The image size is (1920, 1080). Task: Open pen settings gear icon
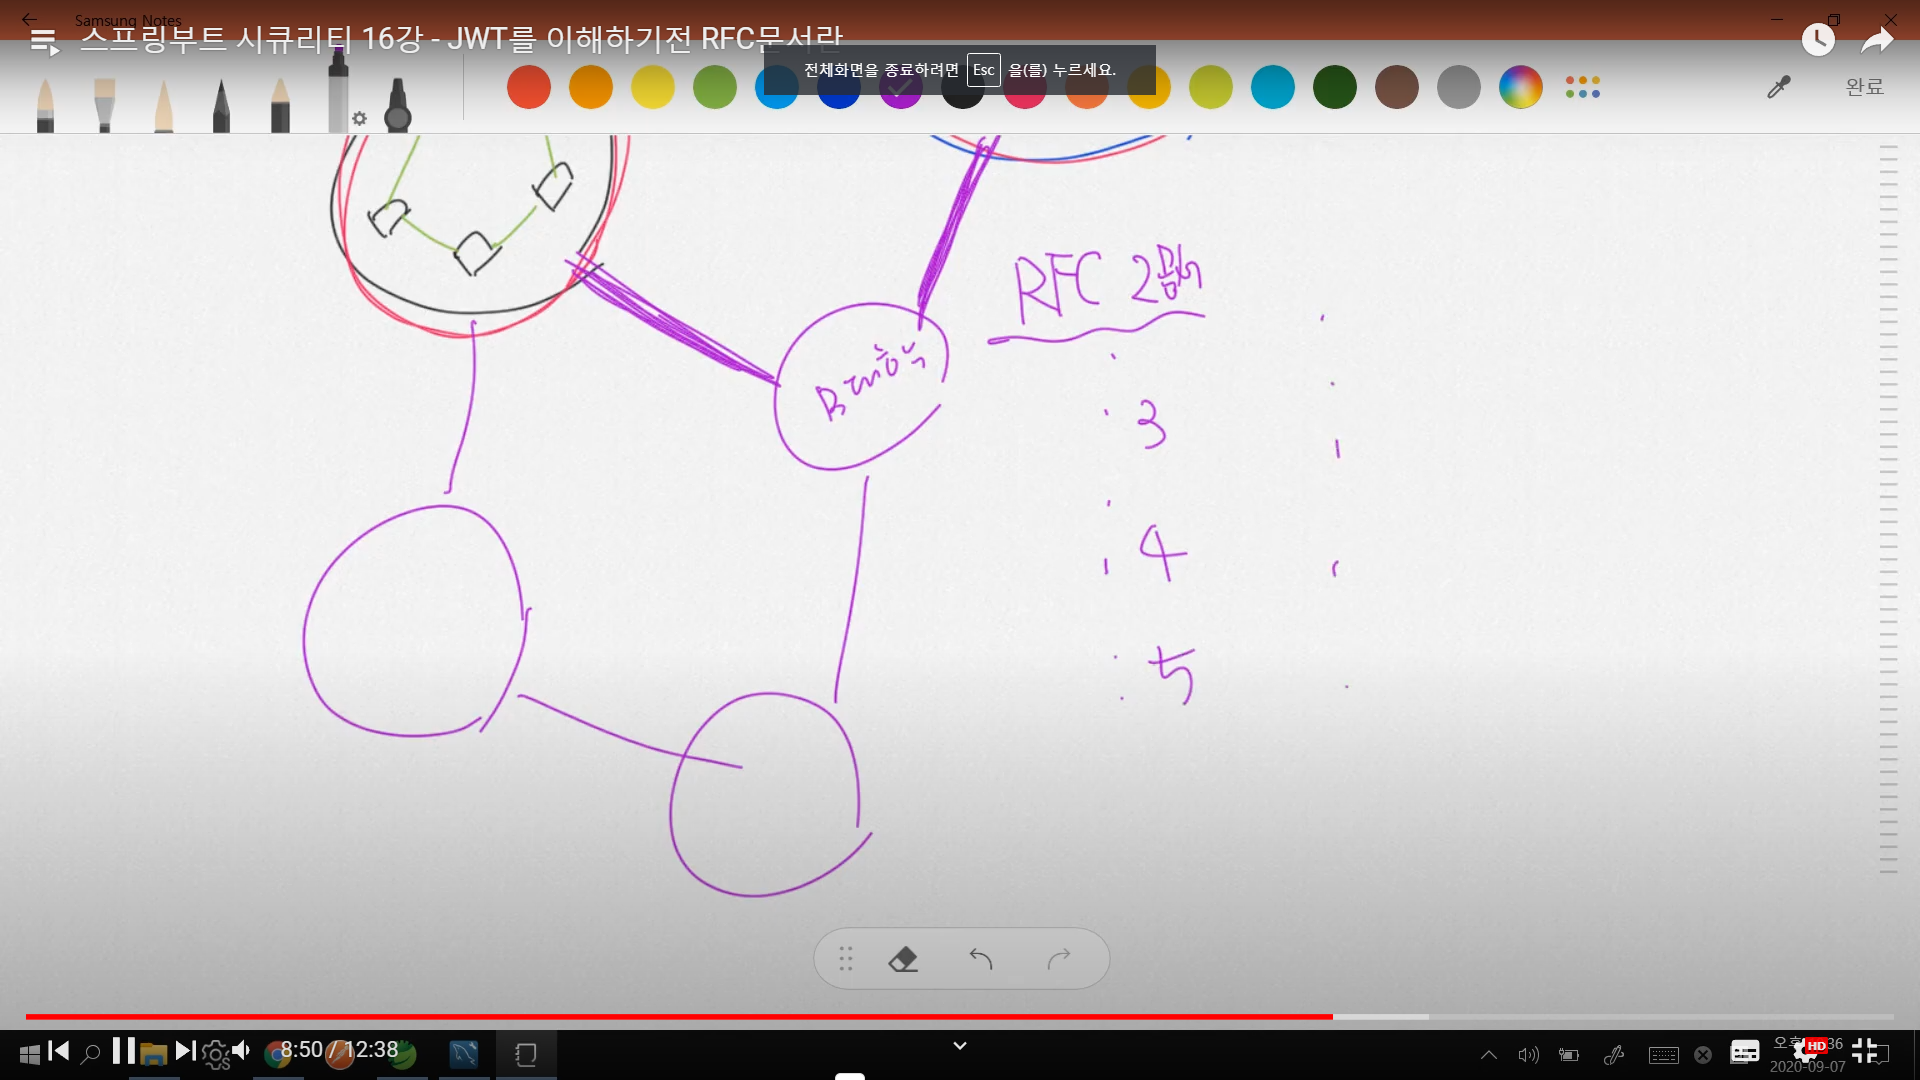tap(359, 119)
